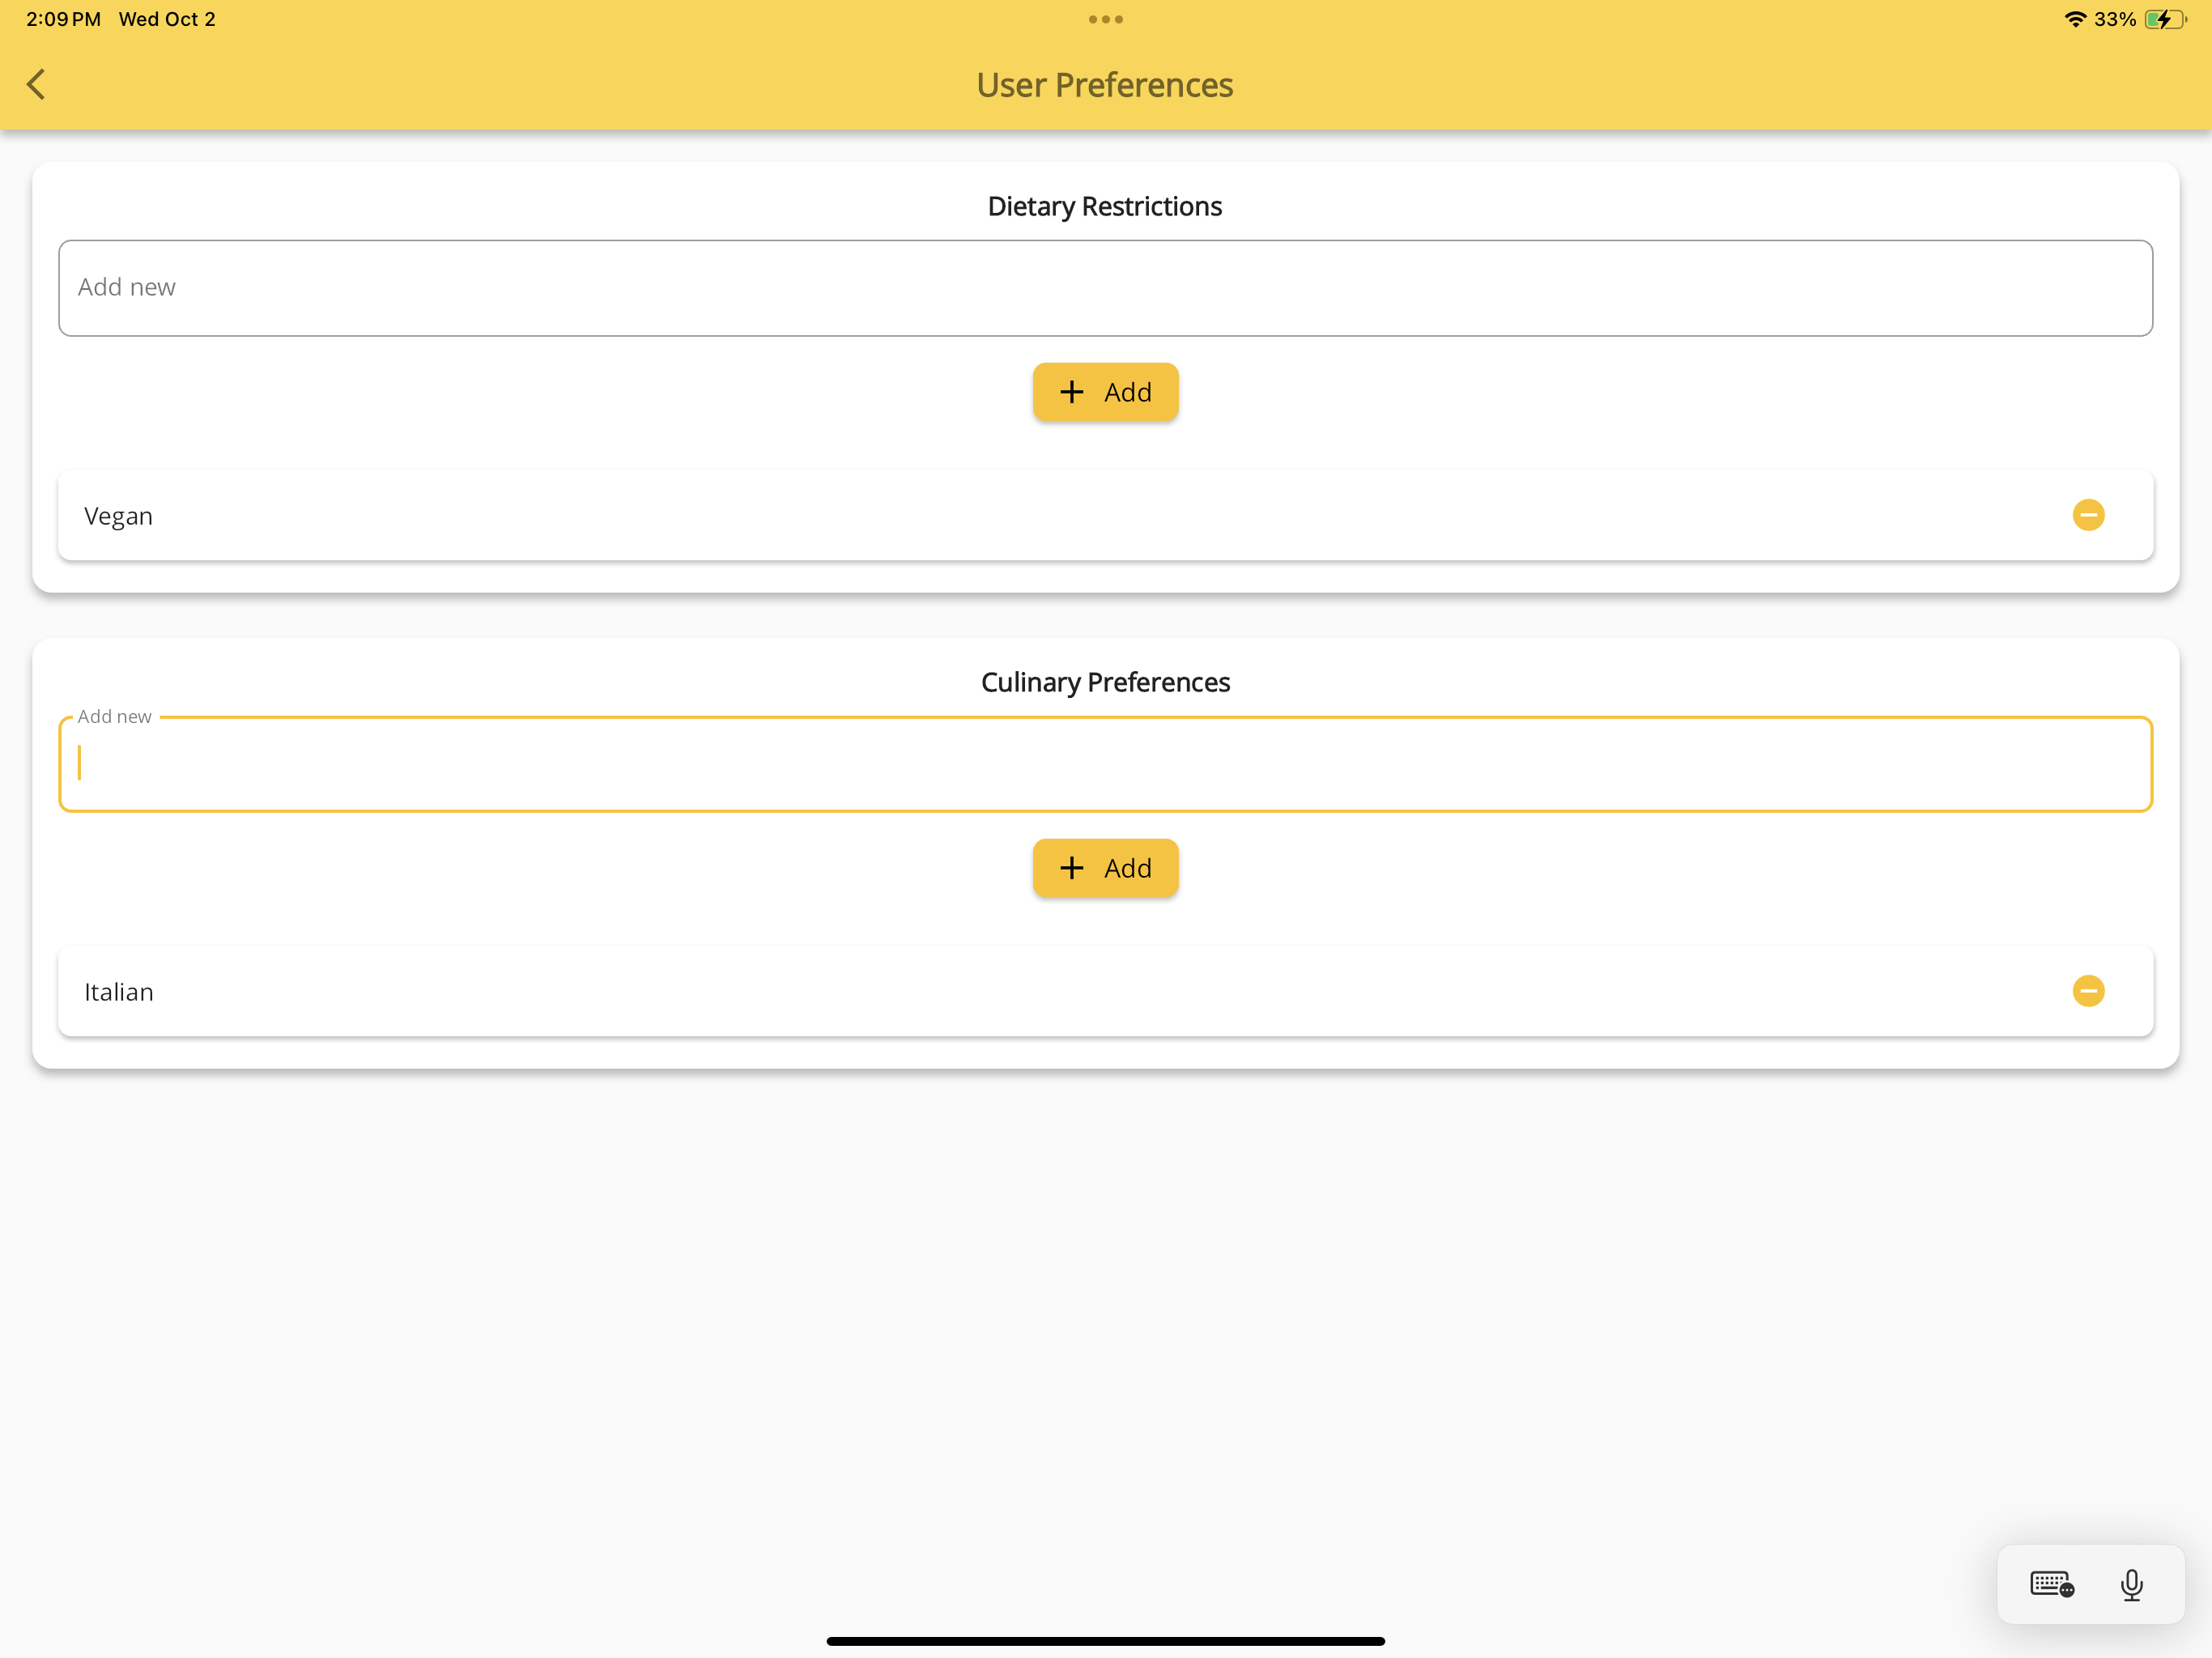The width and height of the screenshot is (2212, 1658).
Task: Click the Culinary Preferences Add new field
Action: pyautogui.click(x=1106, y=764)
